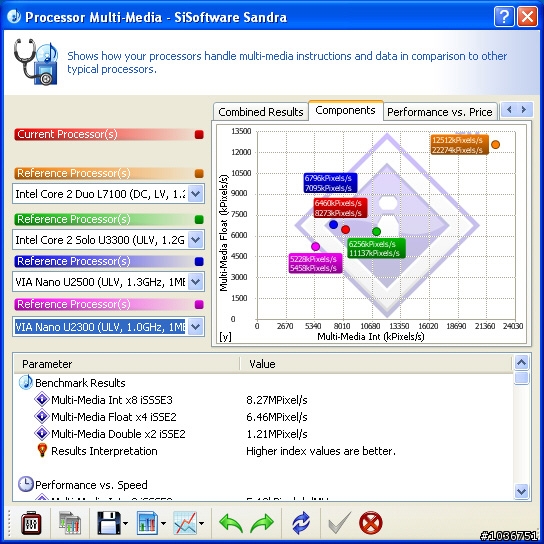
Task: Open the line graph icon dropdown arrow
Action: tap(201, 524)
